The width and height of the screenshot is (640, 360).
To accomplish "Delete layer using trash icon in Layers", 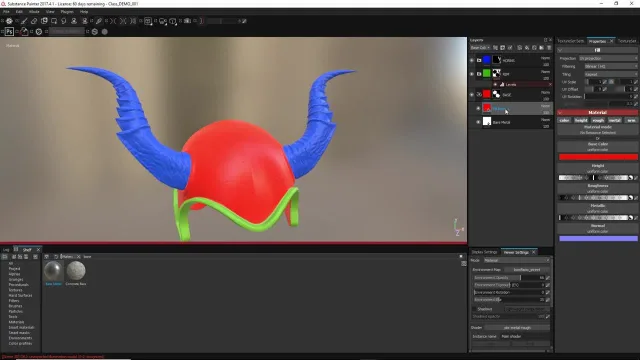I will (x=549, y=48).
